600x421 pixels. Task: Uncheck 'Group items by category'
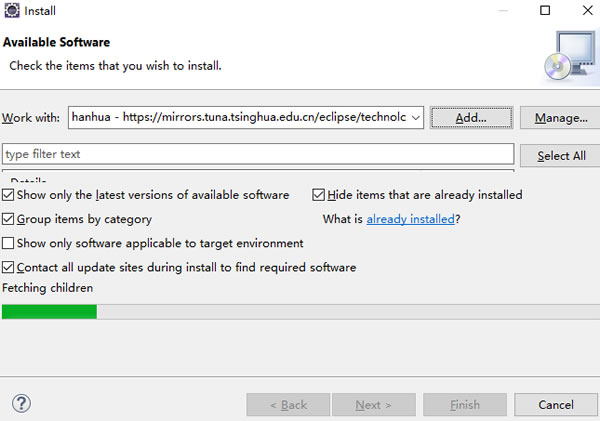point(9,219)
